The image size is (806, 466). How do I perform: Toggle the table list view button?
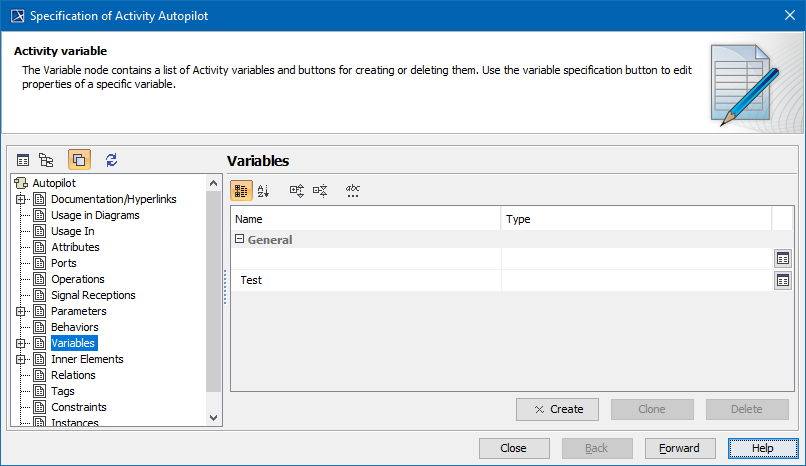[x=23, y=160]
